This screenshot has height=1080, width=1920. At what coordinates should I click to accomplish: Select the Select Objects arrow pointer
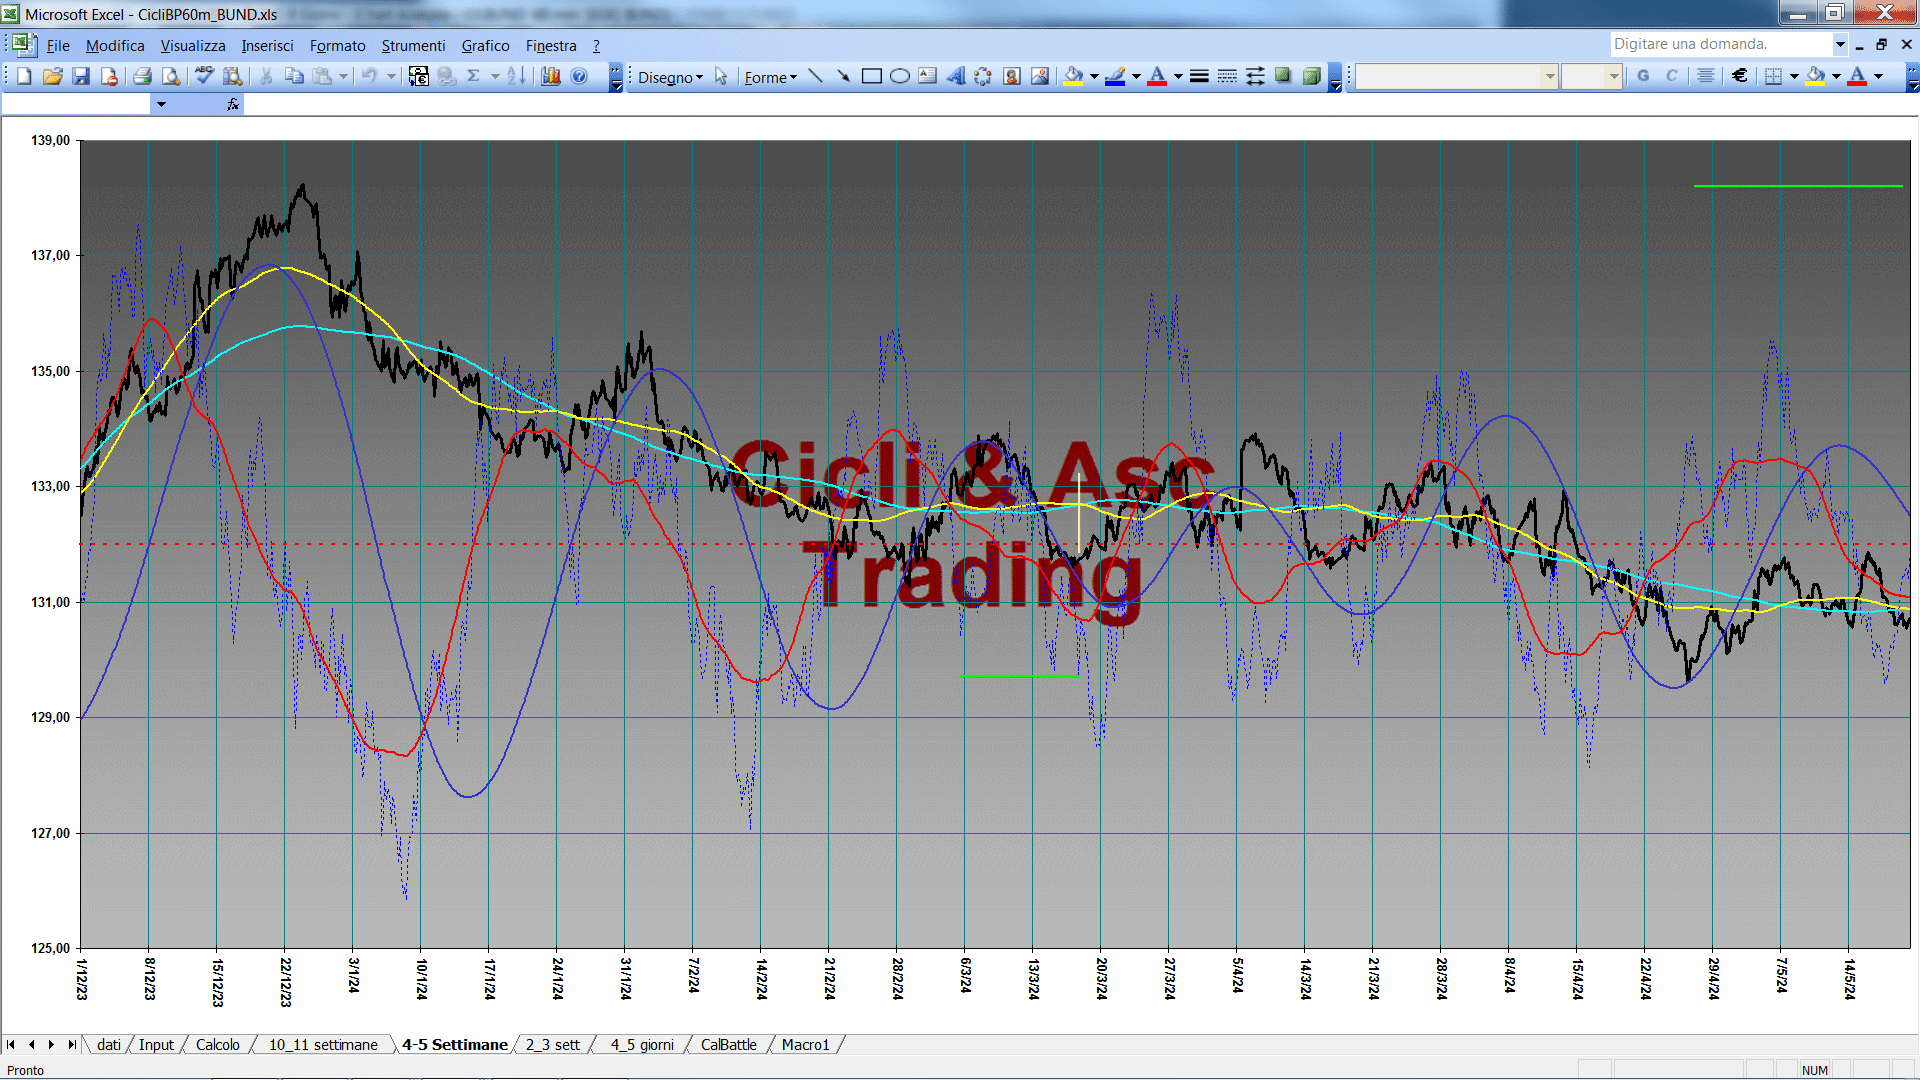[721, 77]
